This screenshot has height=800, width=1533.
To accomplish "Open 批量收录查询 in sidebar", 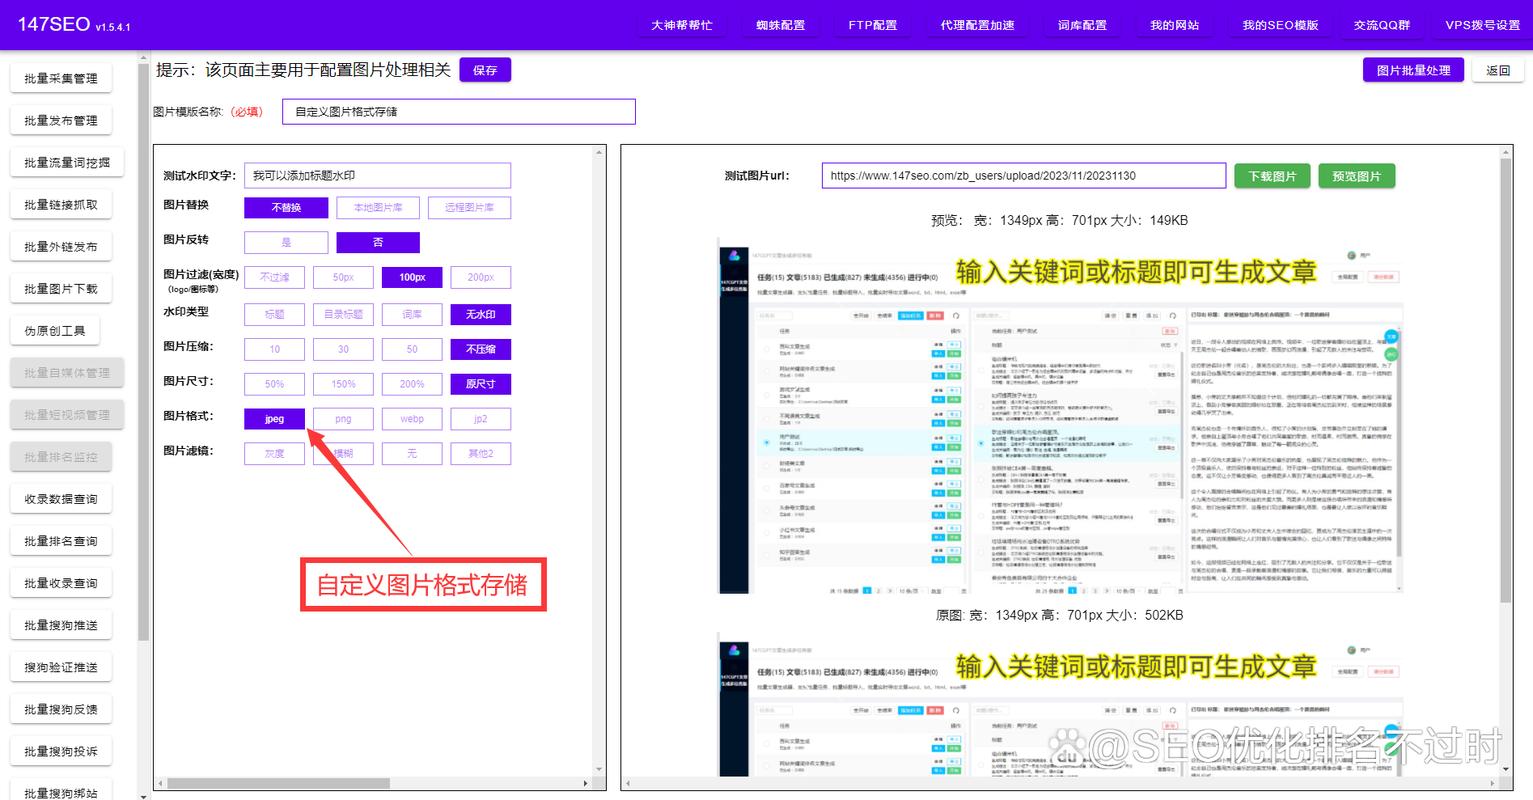I will (61, 583).
